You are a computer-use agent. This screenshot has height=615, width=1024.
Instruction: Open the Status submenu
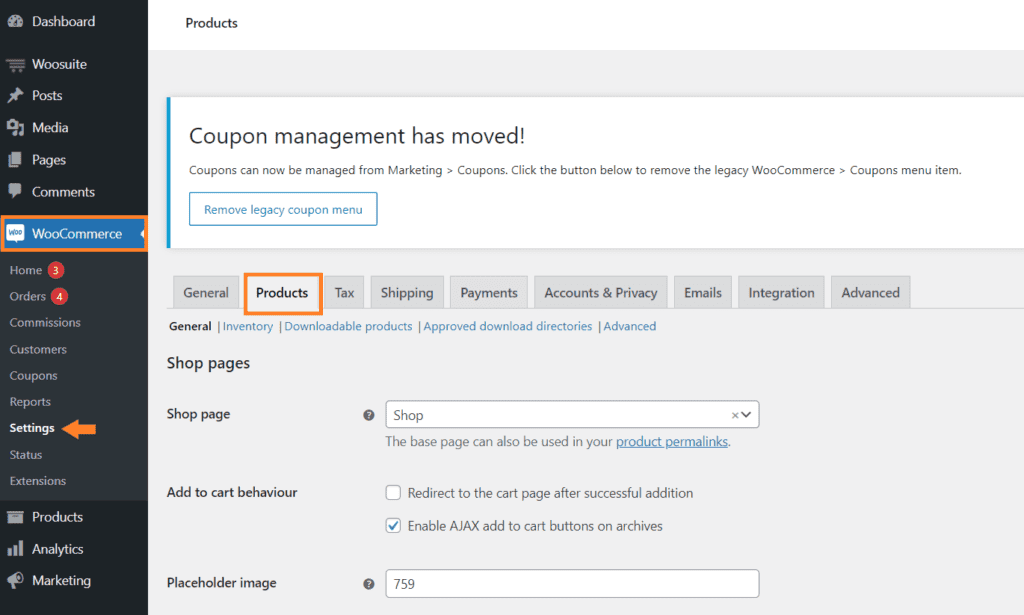point(25,454)
